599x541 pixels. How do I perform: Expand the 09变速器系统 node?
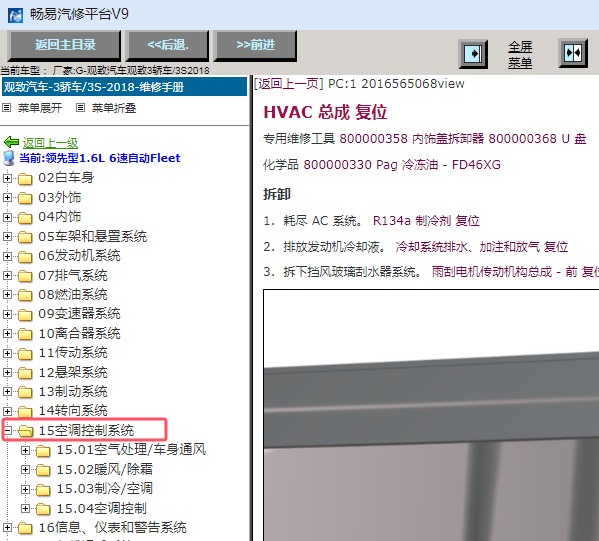7,314
